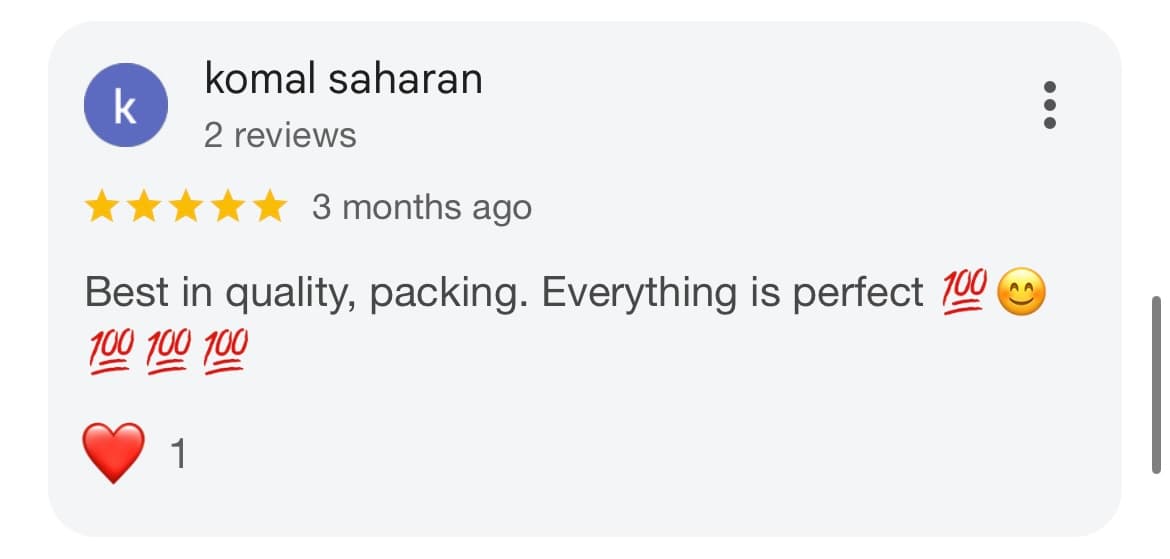This screenshot has height=559, width=1170.
Task: Click the vertical scrollbar on the right edge
Action: click(x=1158, y=384)
